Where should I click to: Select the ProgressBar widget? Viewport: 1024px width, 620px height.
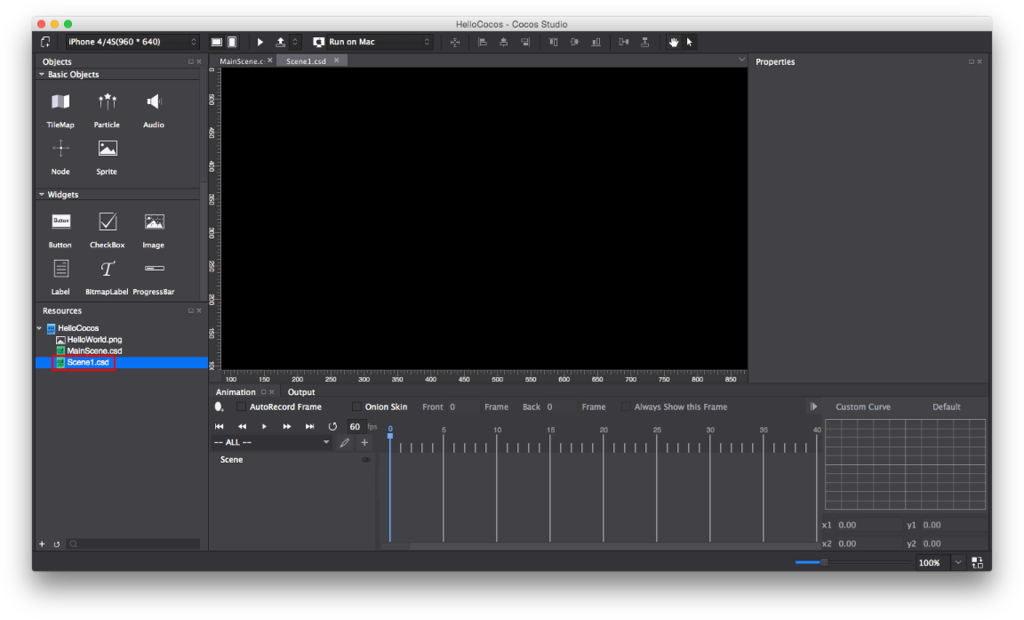[x=153, y=276]
